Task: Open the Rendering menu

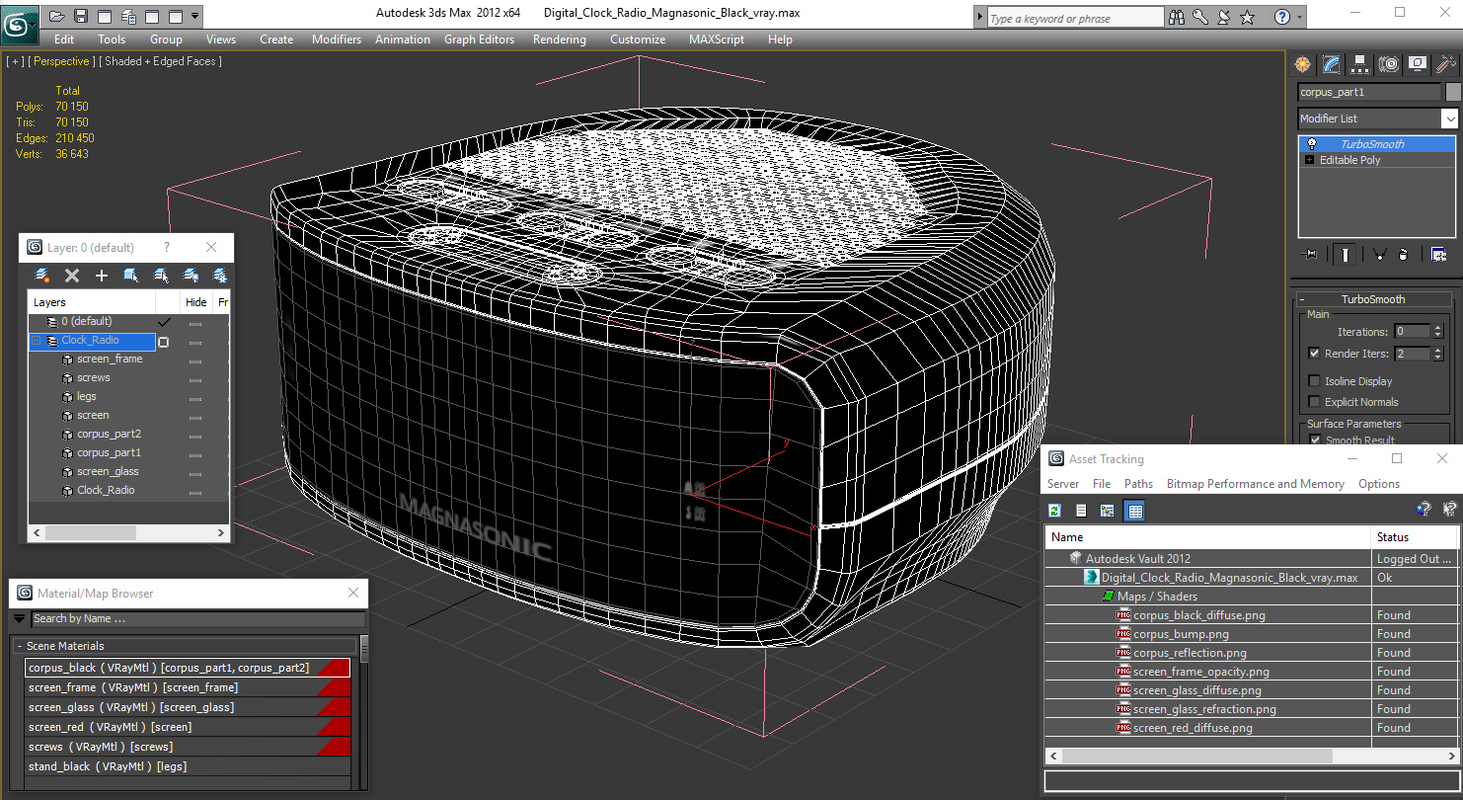Action: [x=559, y=39]
